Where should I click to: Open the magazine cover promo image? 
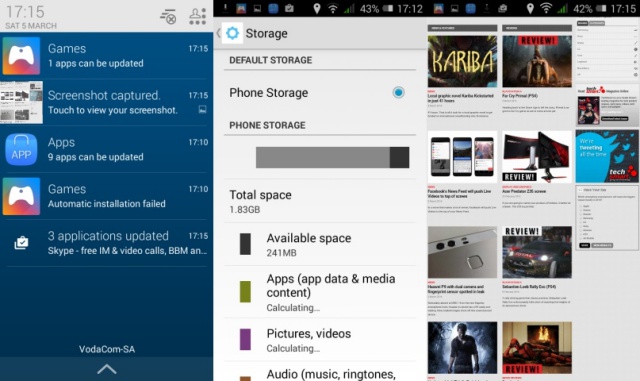[x=588, y=110]
